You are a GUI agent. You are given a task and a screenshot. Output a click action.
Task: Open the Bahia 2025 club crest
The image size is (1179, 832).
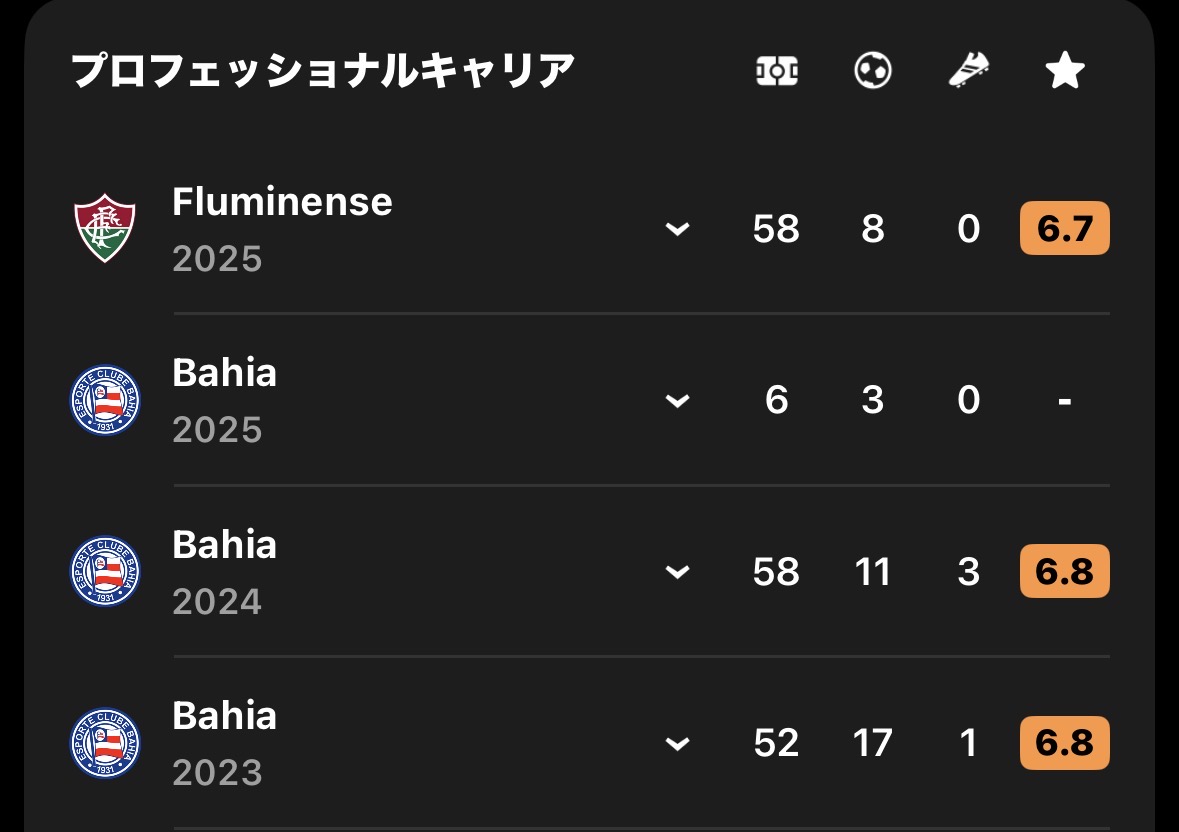105,400
